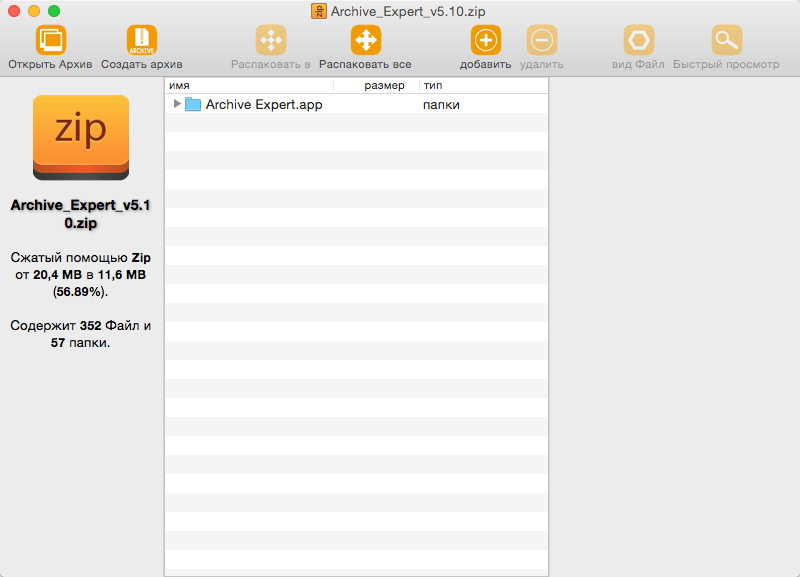
Task: Click the zip proxy icon in title bar
Action: tap(319, 11)
